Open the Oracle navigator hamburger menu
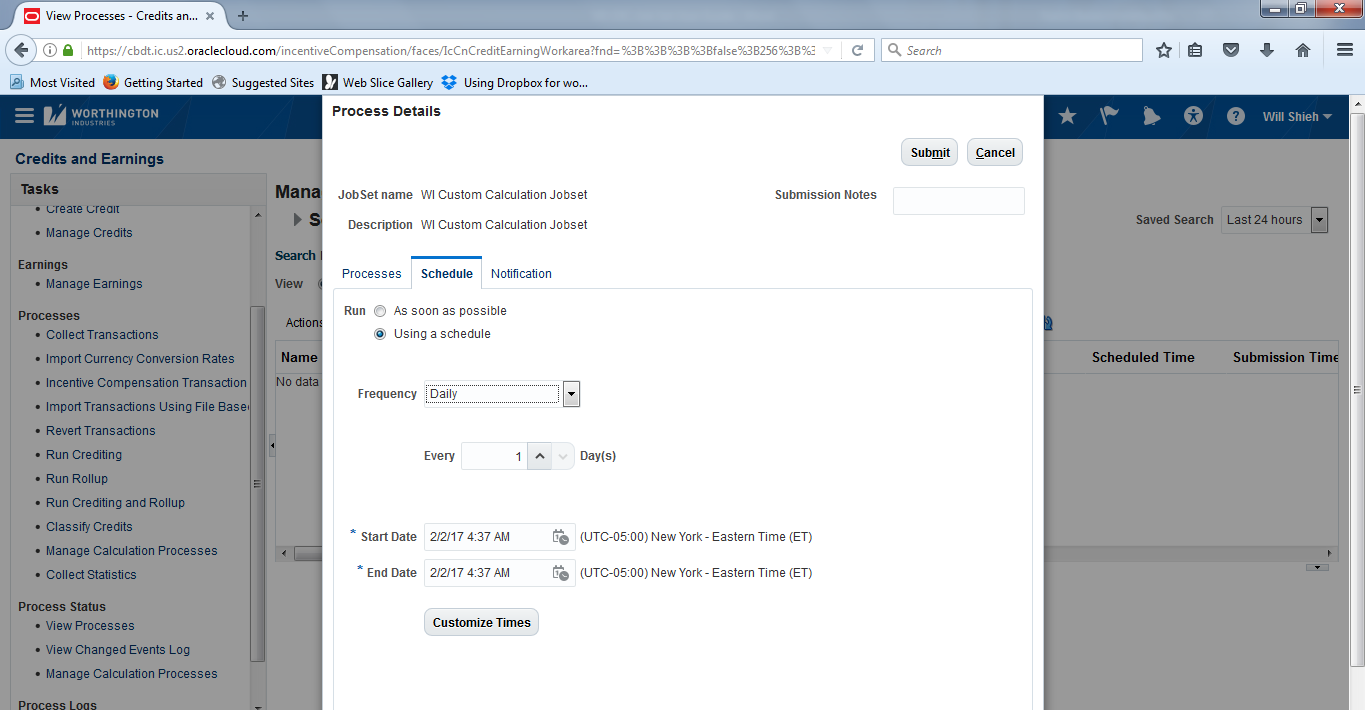This screenshot has height=710, width=1365. (25, 116)
